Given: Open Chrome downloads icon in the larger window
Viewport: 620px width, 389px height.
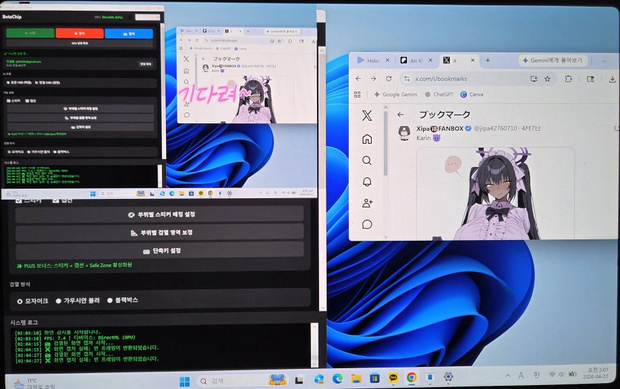Looking at the screenshot, I should [x=612, y=79].
